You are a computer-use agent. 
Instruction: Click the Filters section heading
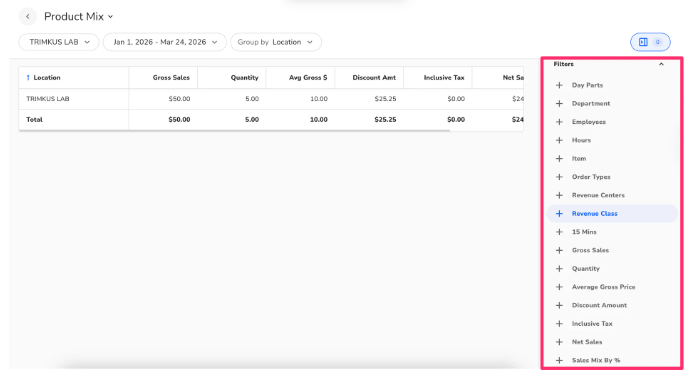click(x=563, y=64)
